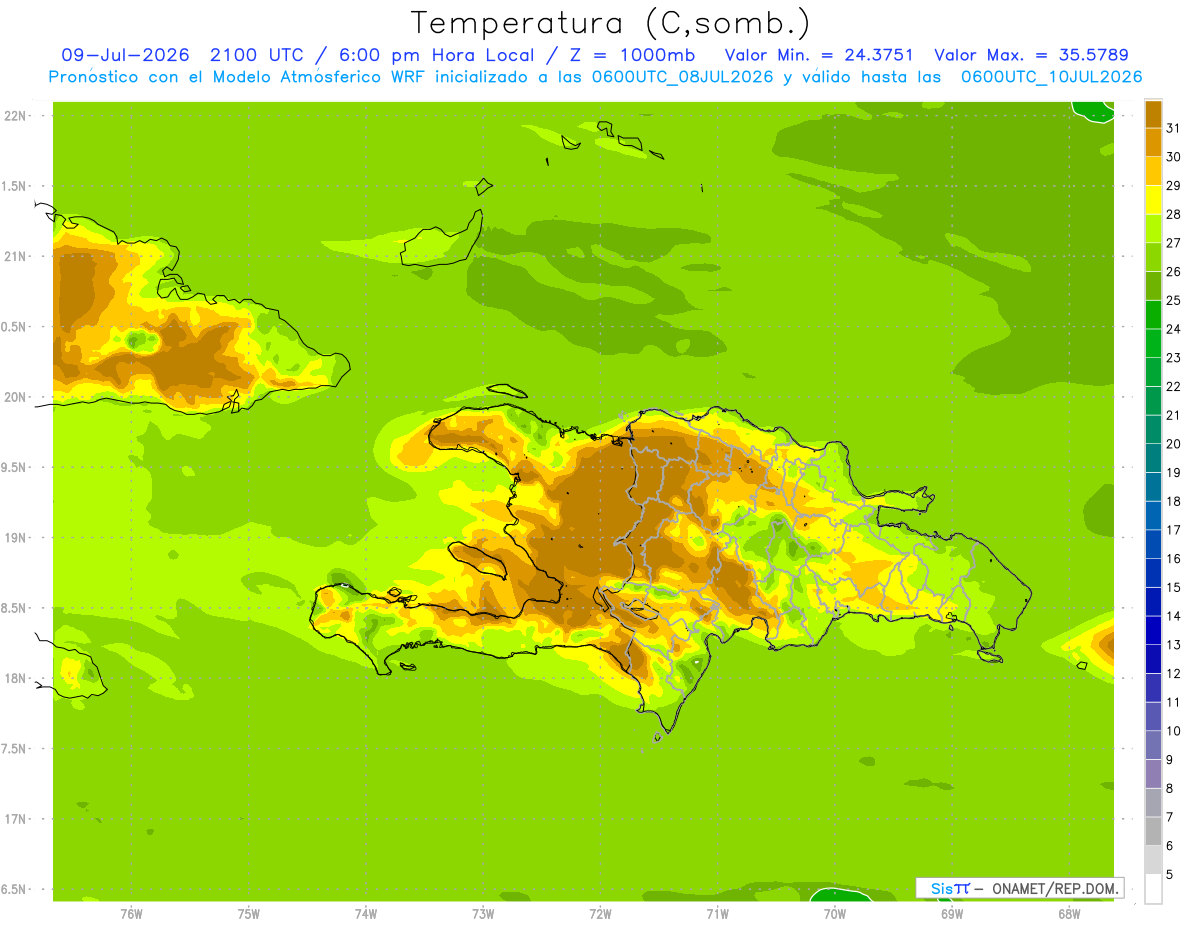
Task: Click the 'Valor Max. = 35.5789' readout
Action: [1031, 55]
